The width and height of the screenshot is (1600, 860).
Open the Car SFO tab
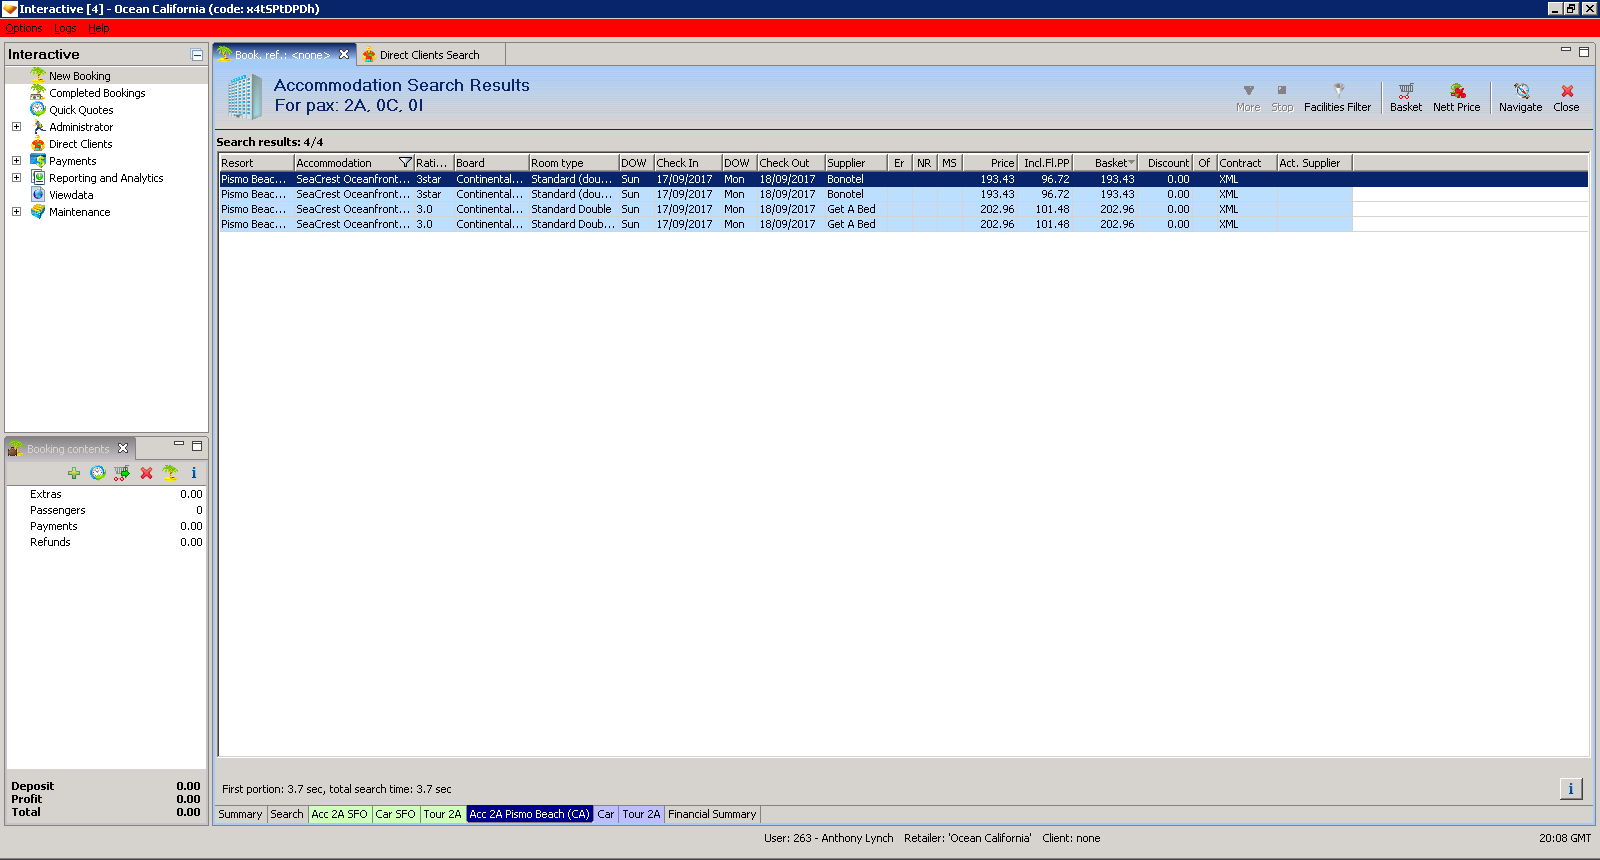tap(395, 814)
